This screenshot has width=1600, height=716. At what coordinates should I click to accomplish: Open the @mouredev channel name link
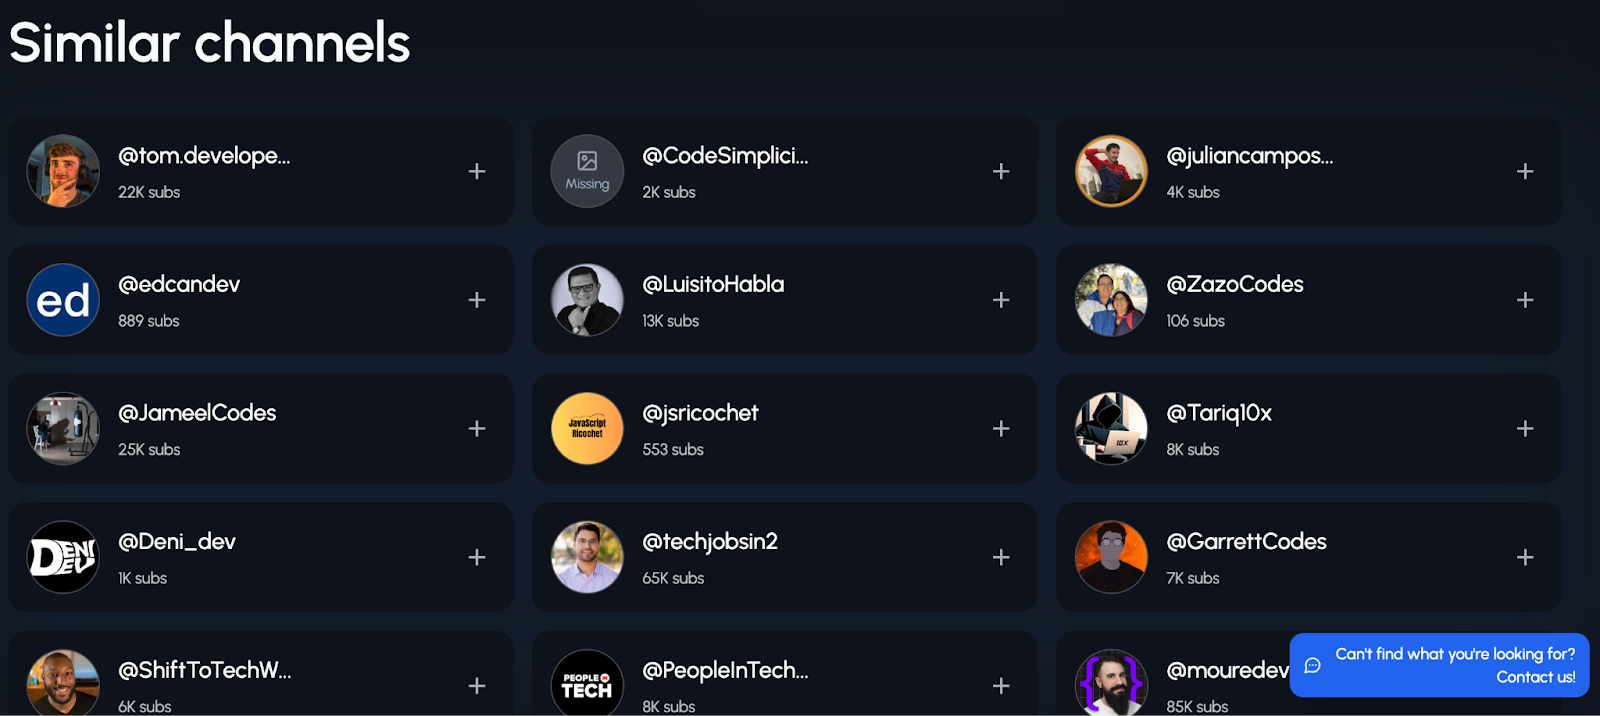pos(1227,670)
